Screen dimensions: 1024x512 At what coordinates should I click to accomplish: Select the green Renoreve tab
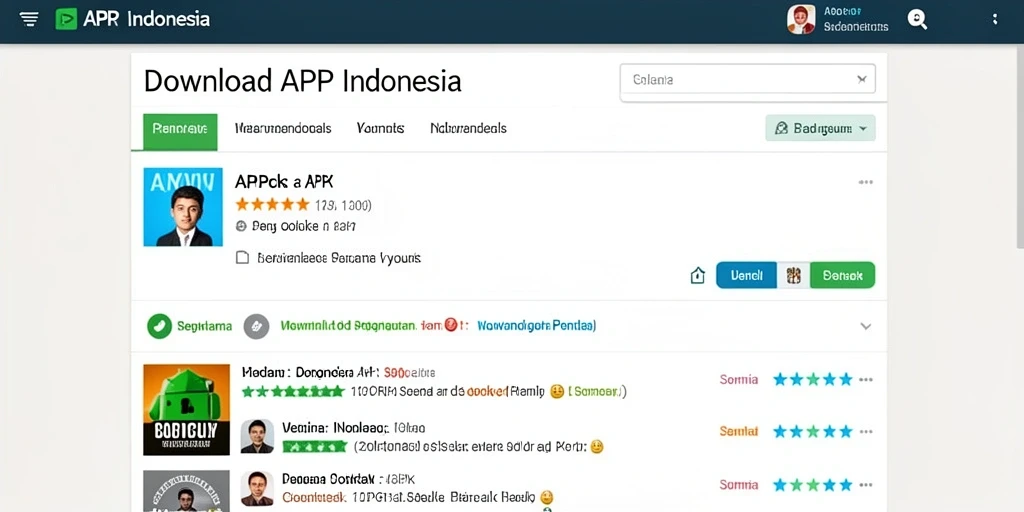(x=180, y=131)
